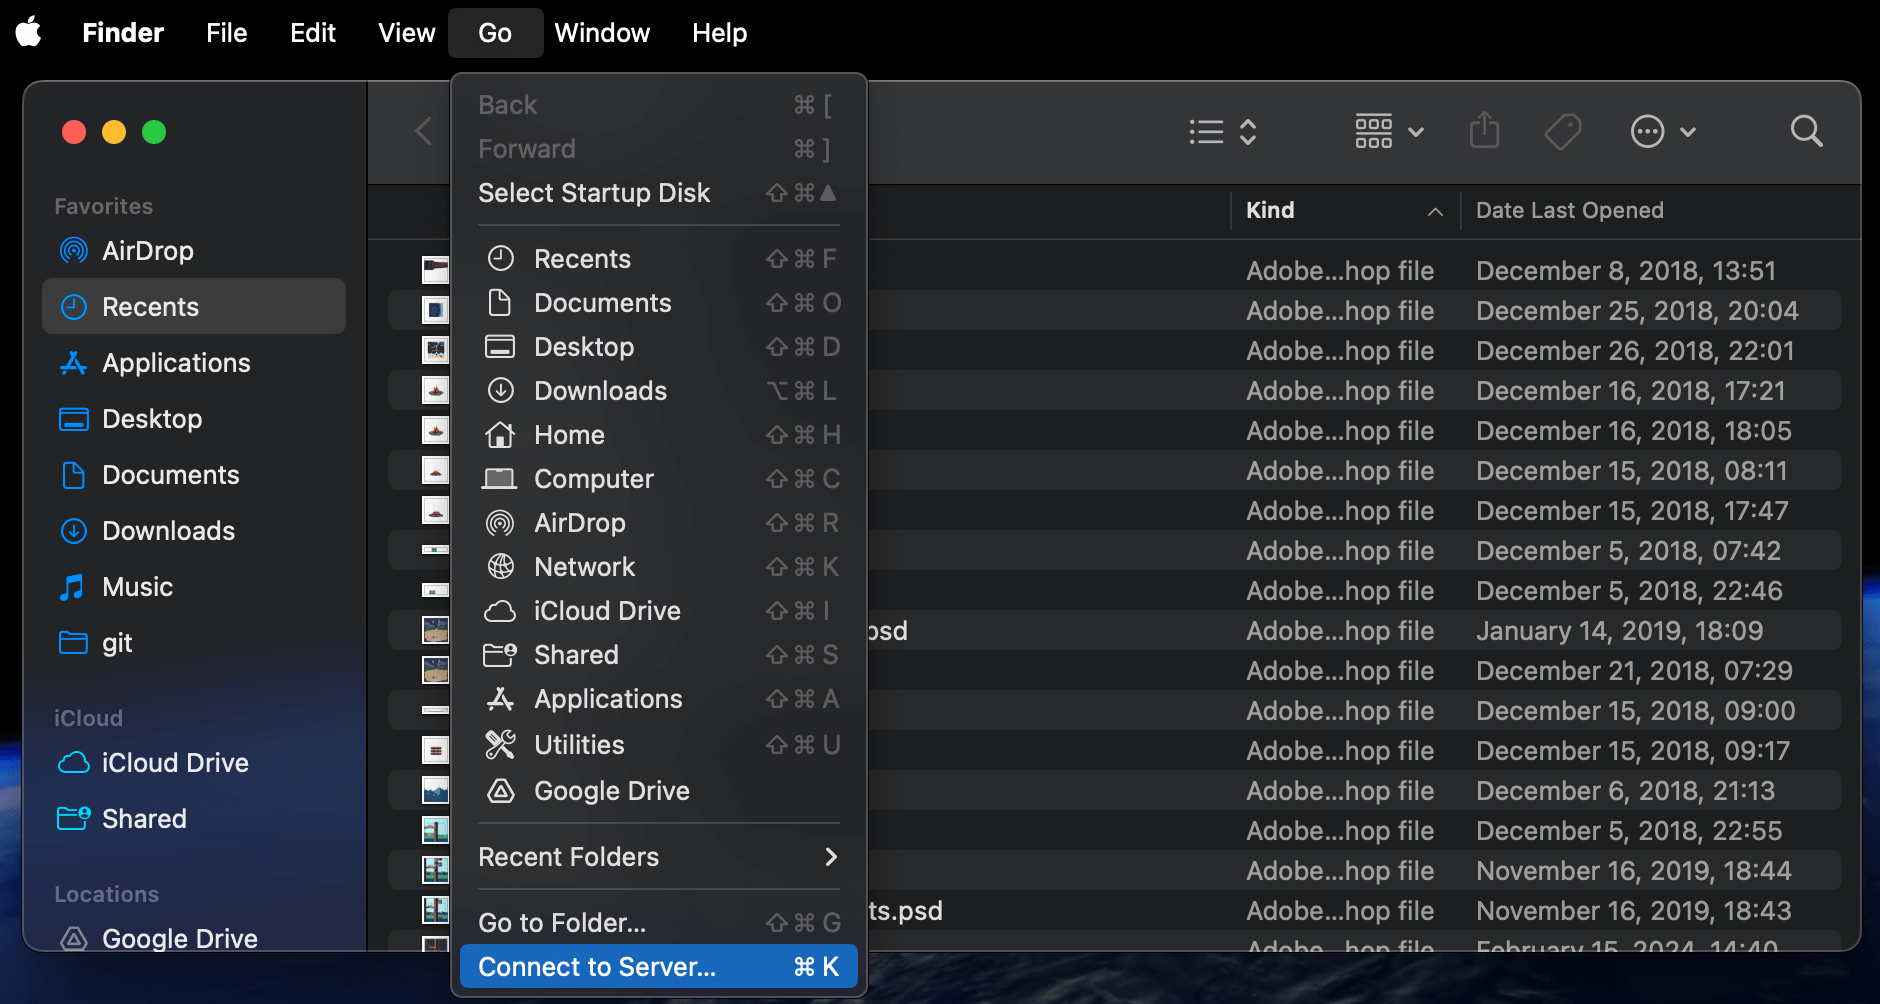Click the Edit Tags toolbar icon
The height and width of the screenshot is (1004, 1880).
click(1563, 131)
